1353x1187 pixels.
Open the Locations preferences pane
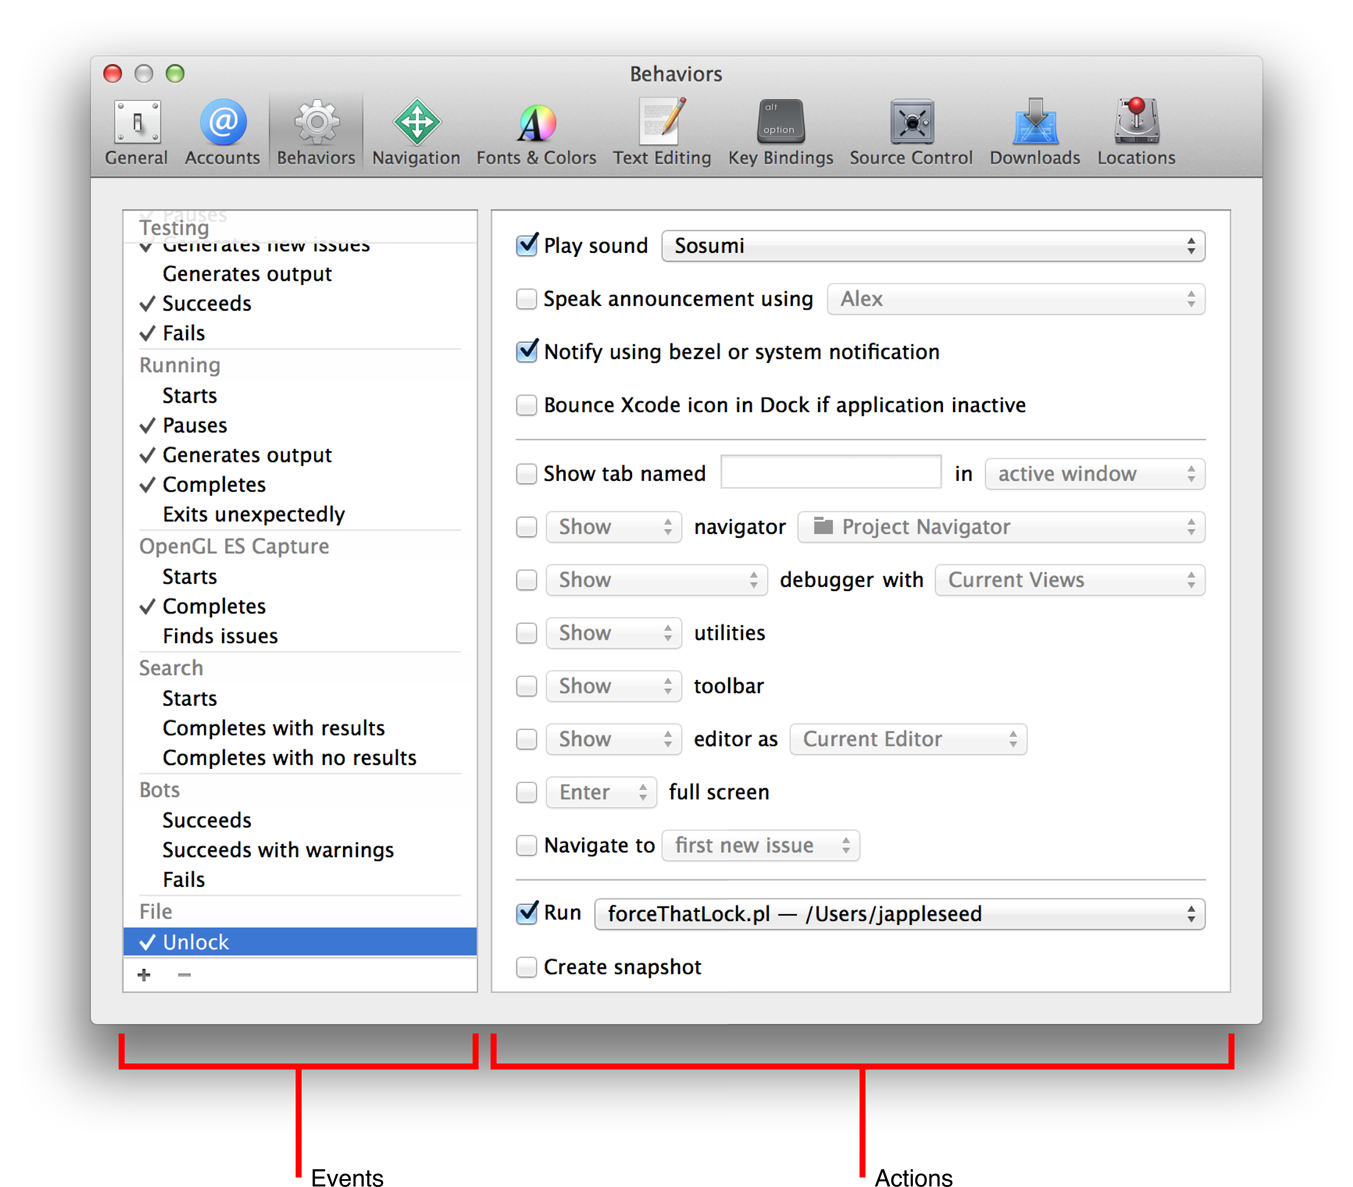[1136, 132]
